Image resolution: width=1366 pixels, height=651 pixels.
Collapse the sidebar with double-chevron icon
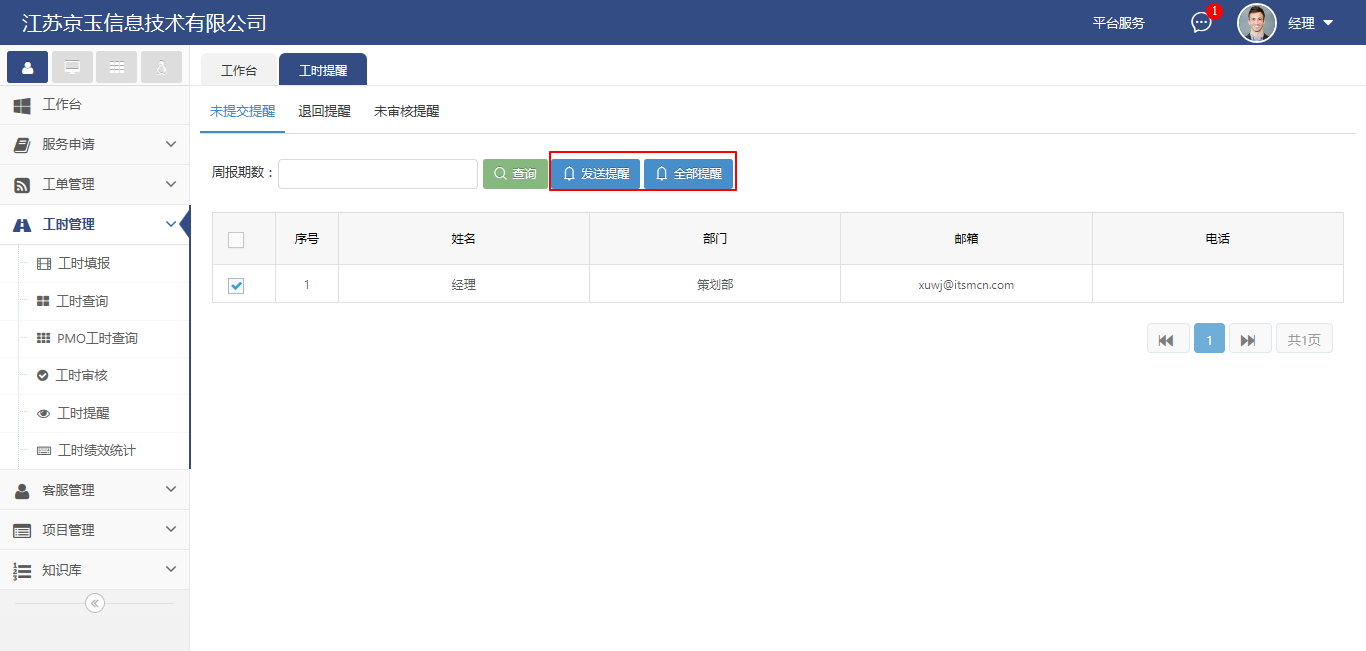tap(95, 603)
